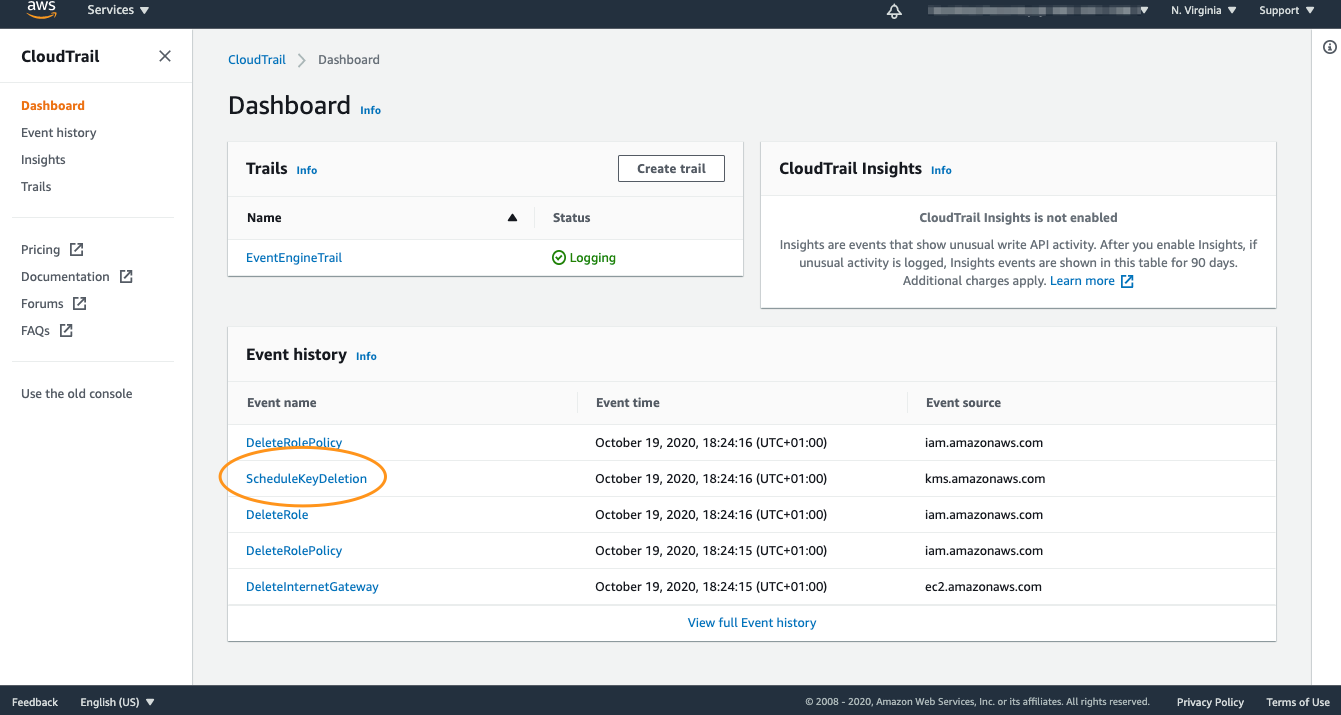
Task: Open the FAQs link in the sidebar
Action: tap(35, 330)
